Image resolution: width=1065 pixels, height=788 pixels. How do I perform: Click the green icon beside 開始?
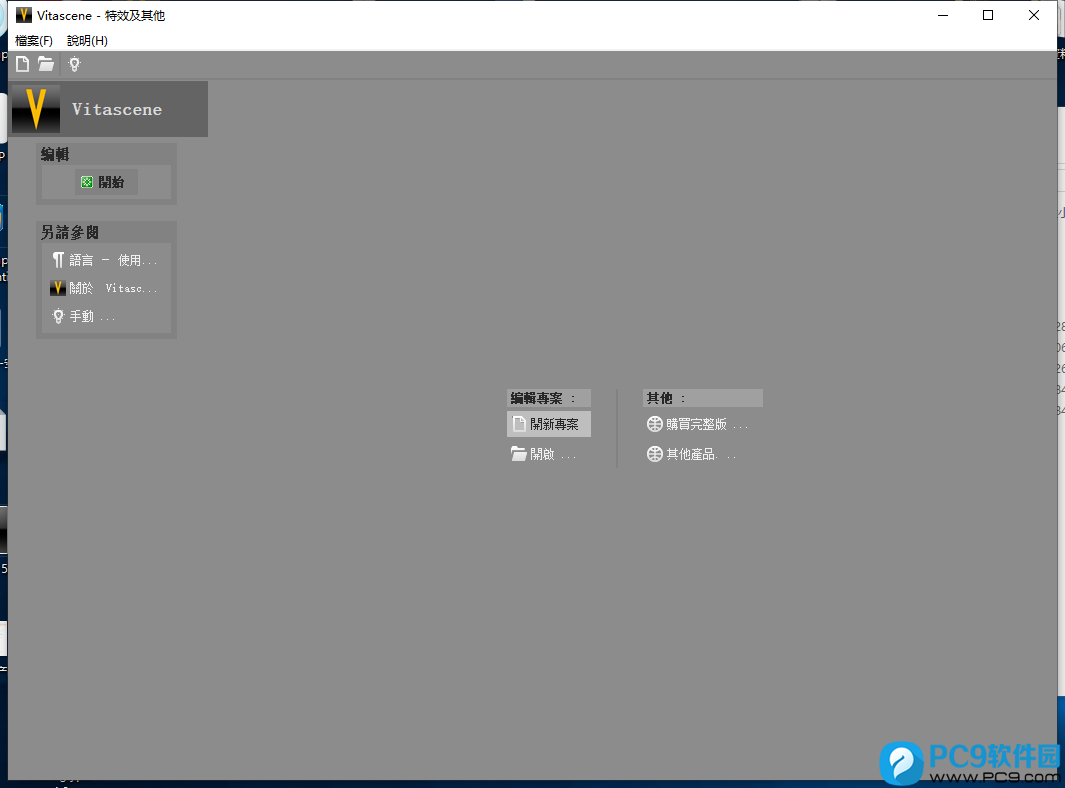87,182
